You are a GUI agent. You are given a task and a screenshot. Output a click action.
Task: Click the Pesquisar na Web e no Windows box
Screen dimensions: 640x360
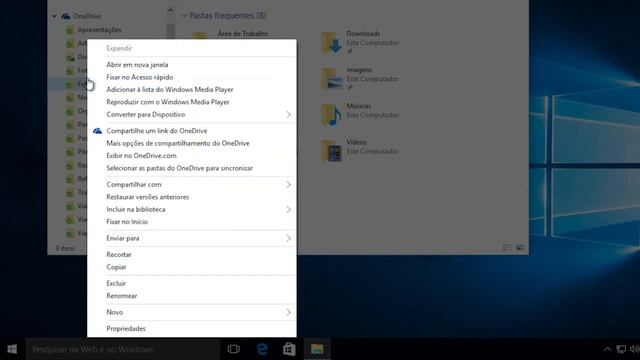click(x=123, y=349)
